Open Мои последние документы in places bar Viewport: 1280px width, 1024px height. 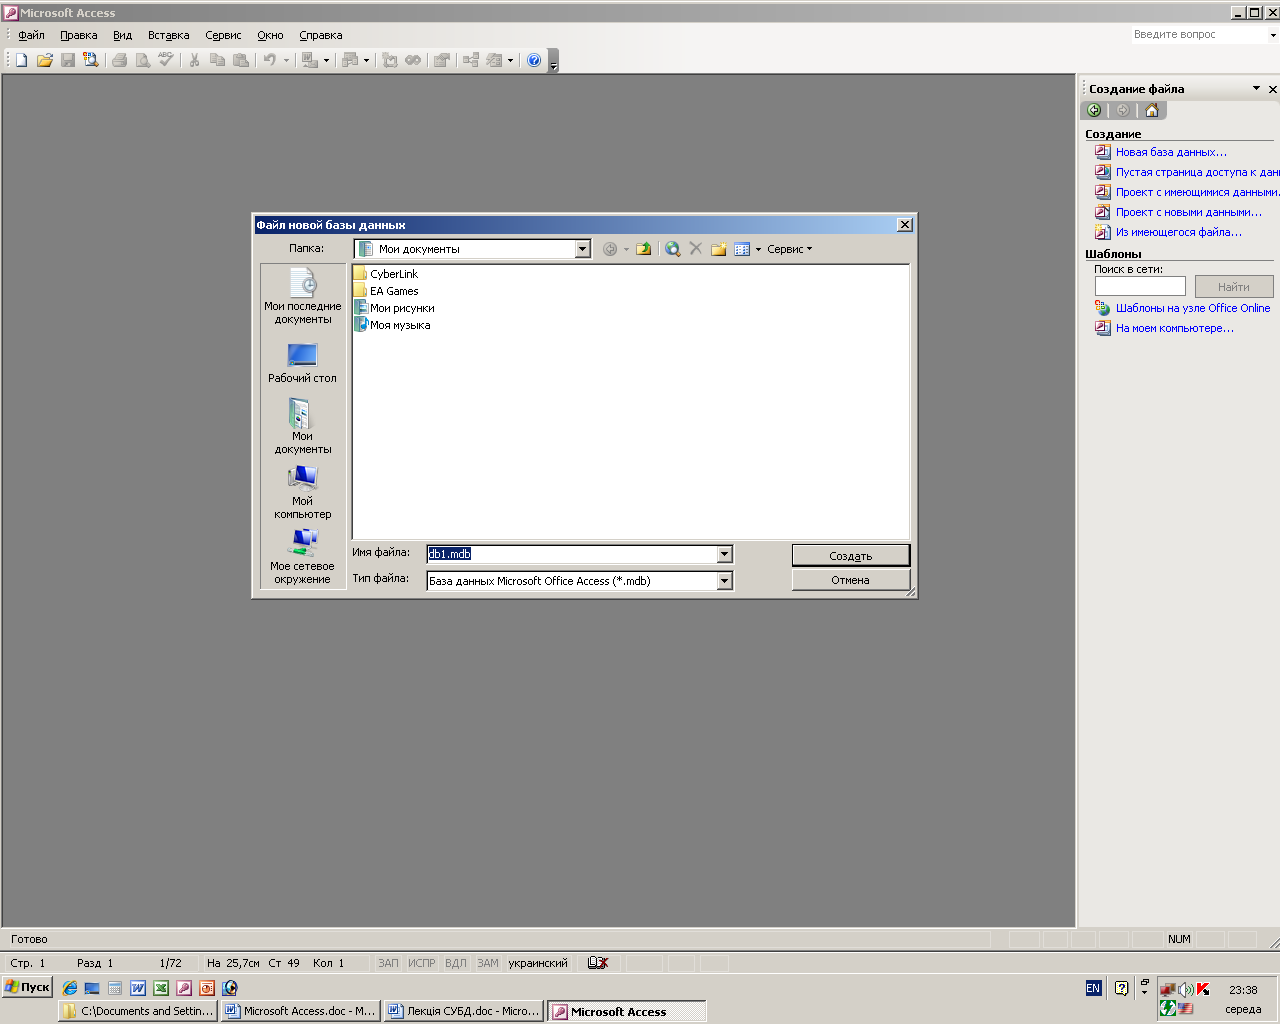[303, 296]
